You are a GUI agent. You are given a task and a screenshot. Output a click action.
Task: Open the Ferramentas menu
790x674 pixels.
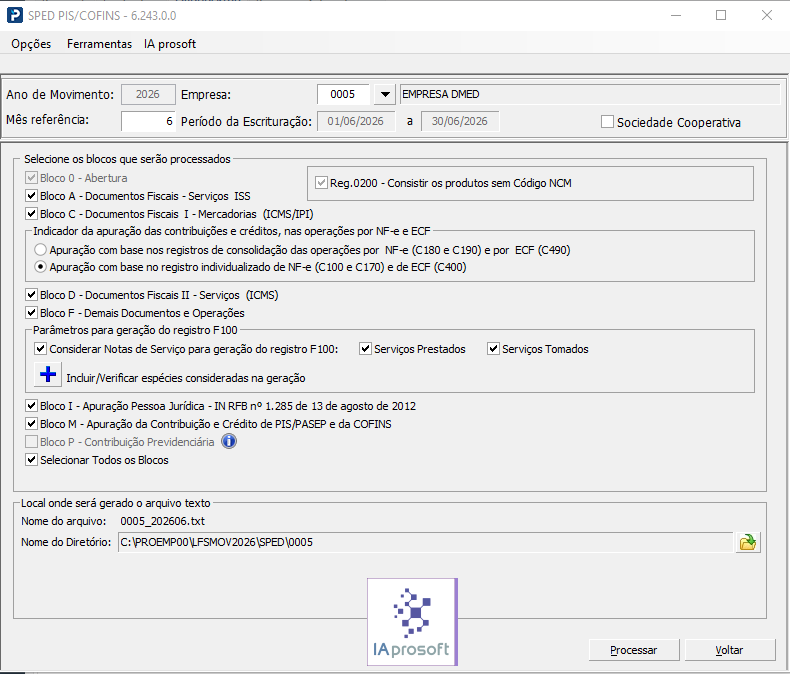click(x=99, y=44)
